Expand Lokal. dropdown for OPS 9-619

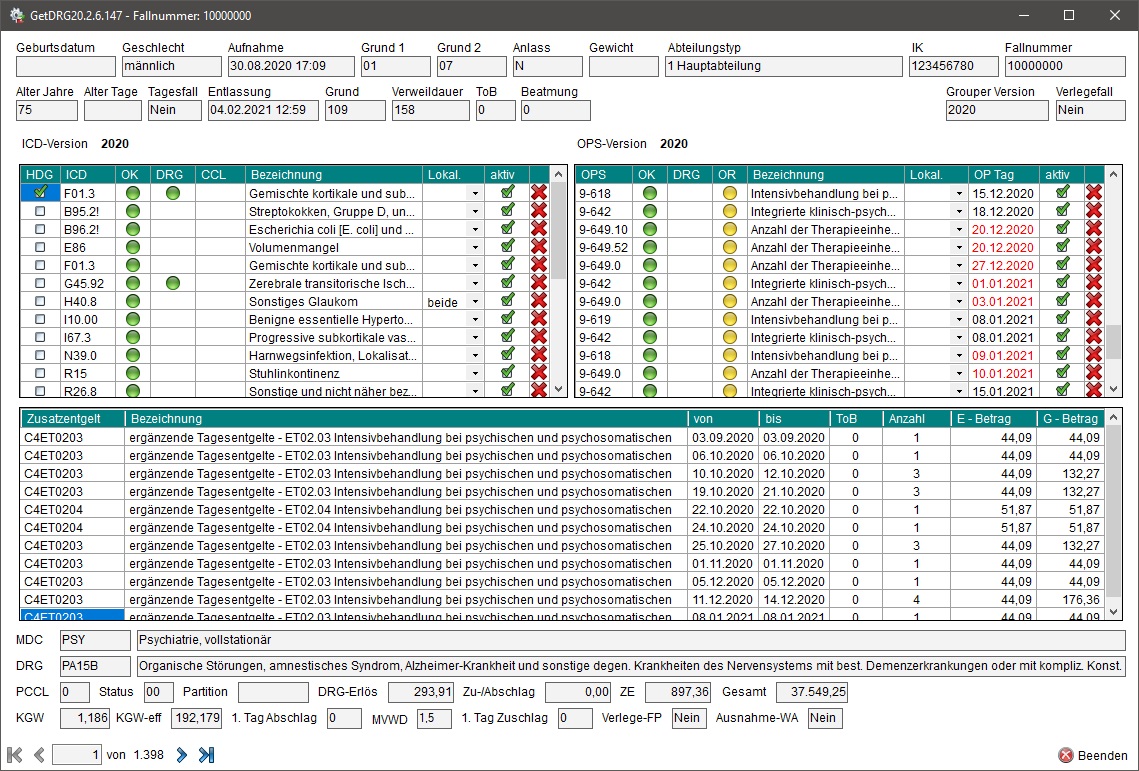click(x=959, y=320)
